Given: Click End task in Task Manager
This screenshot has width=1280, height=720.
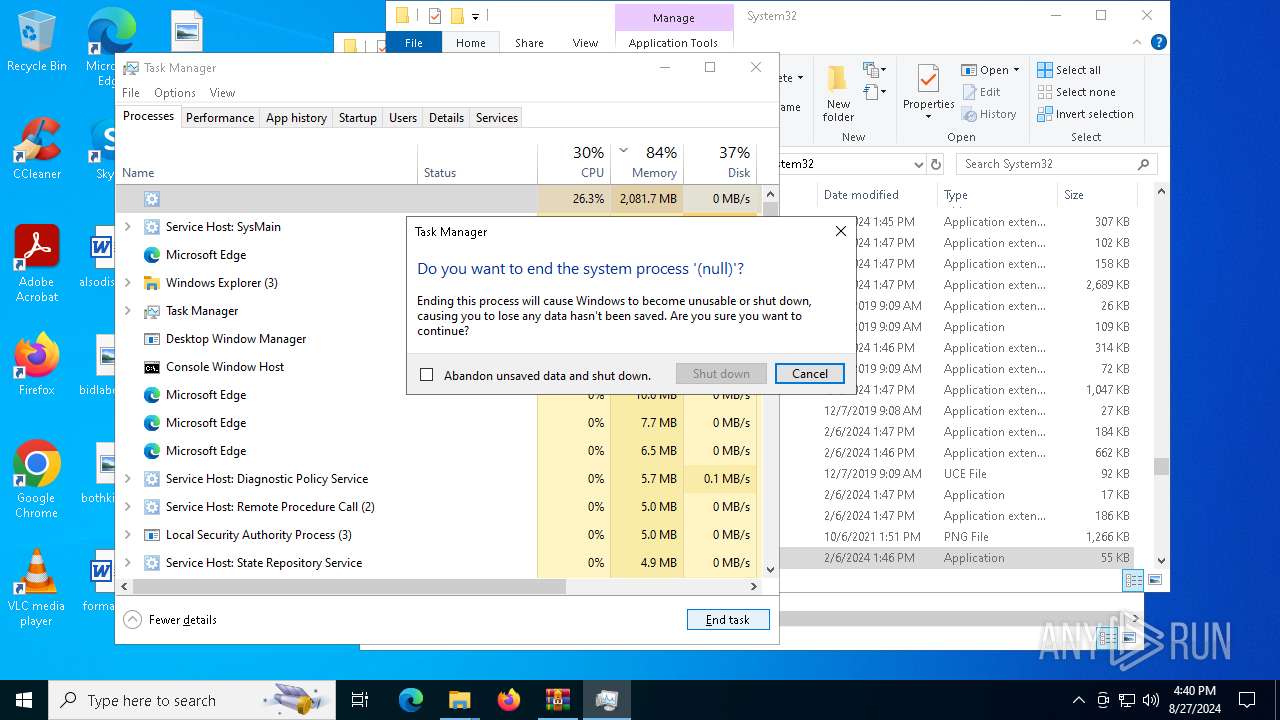Looking at the screenshot, I should coord(728,620).
